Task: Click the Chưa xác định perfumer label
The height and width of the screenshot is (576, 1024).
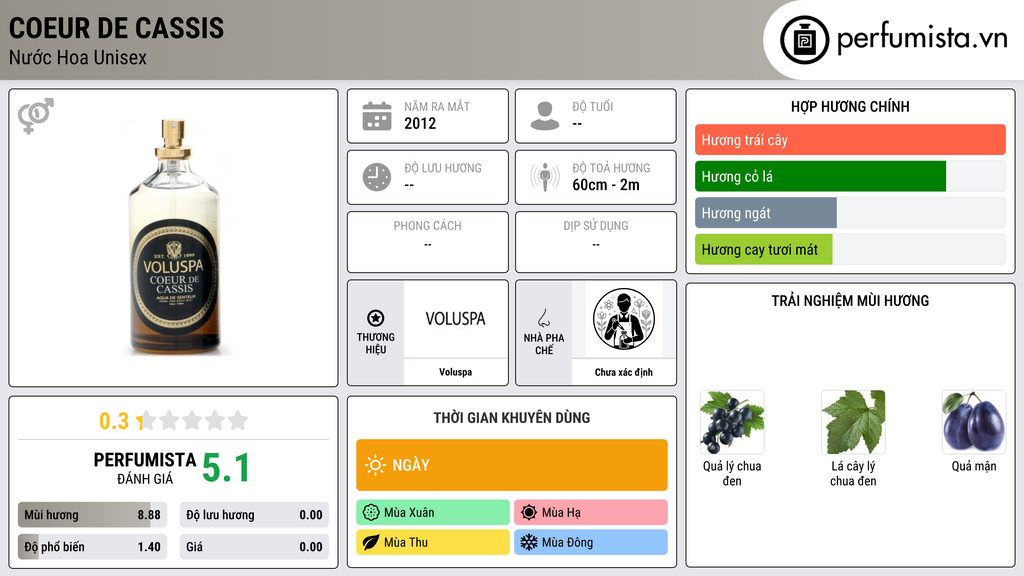Action: [624, 372]
